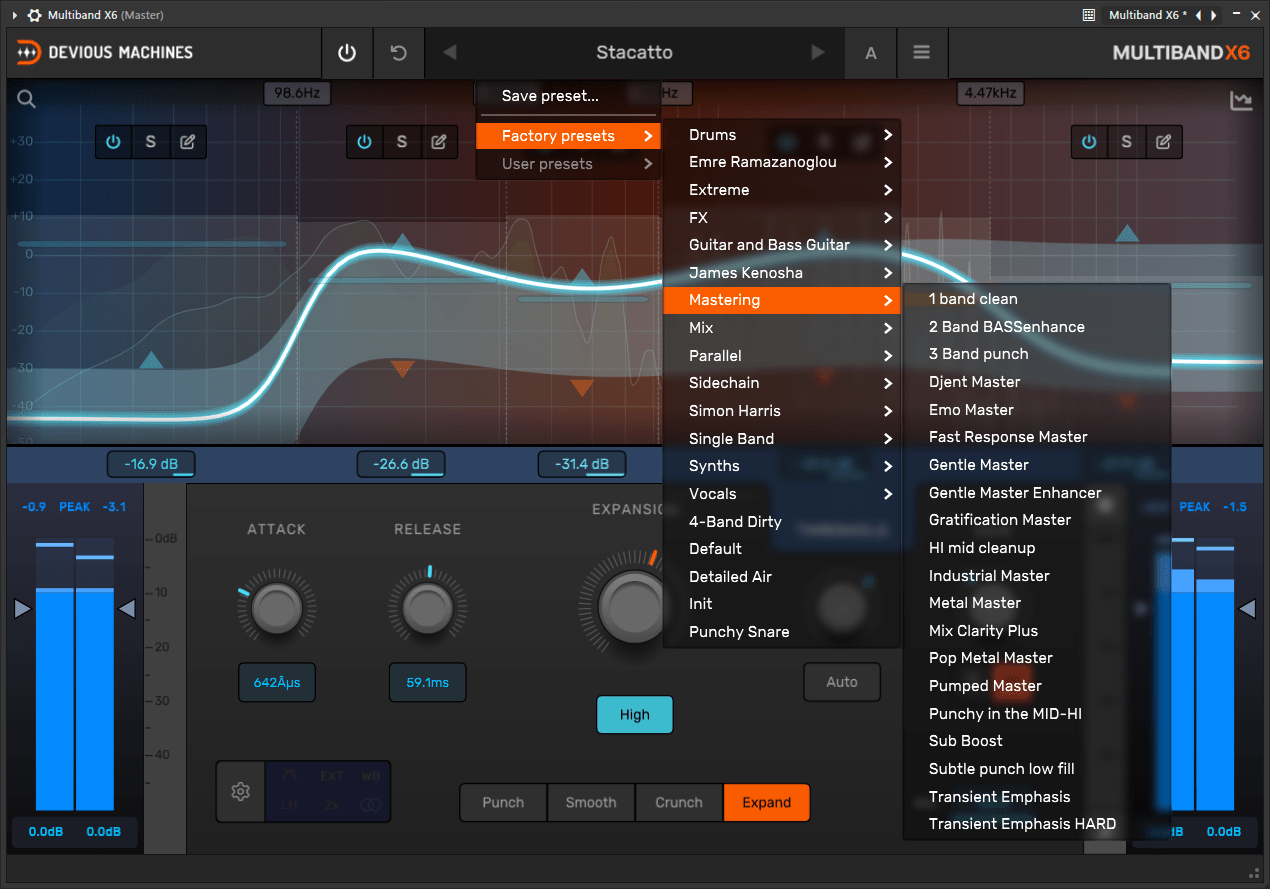
Task: Solo the 4.47kHz band
Action: pyautogui.click(x=1127, y=142)
